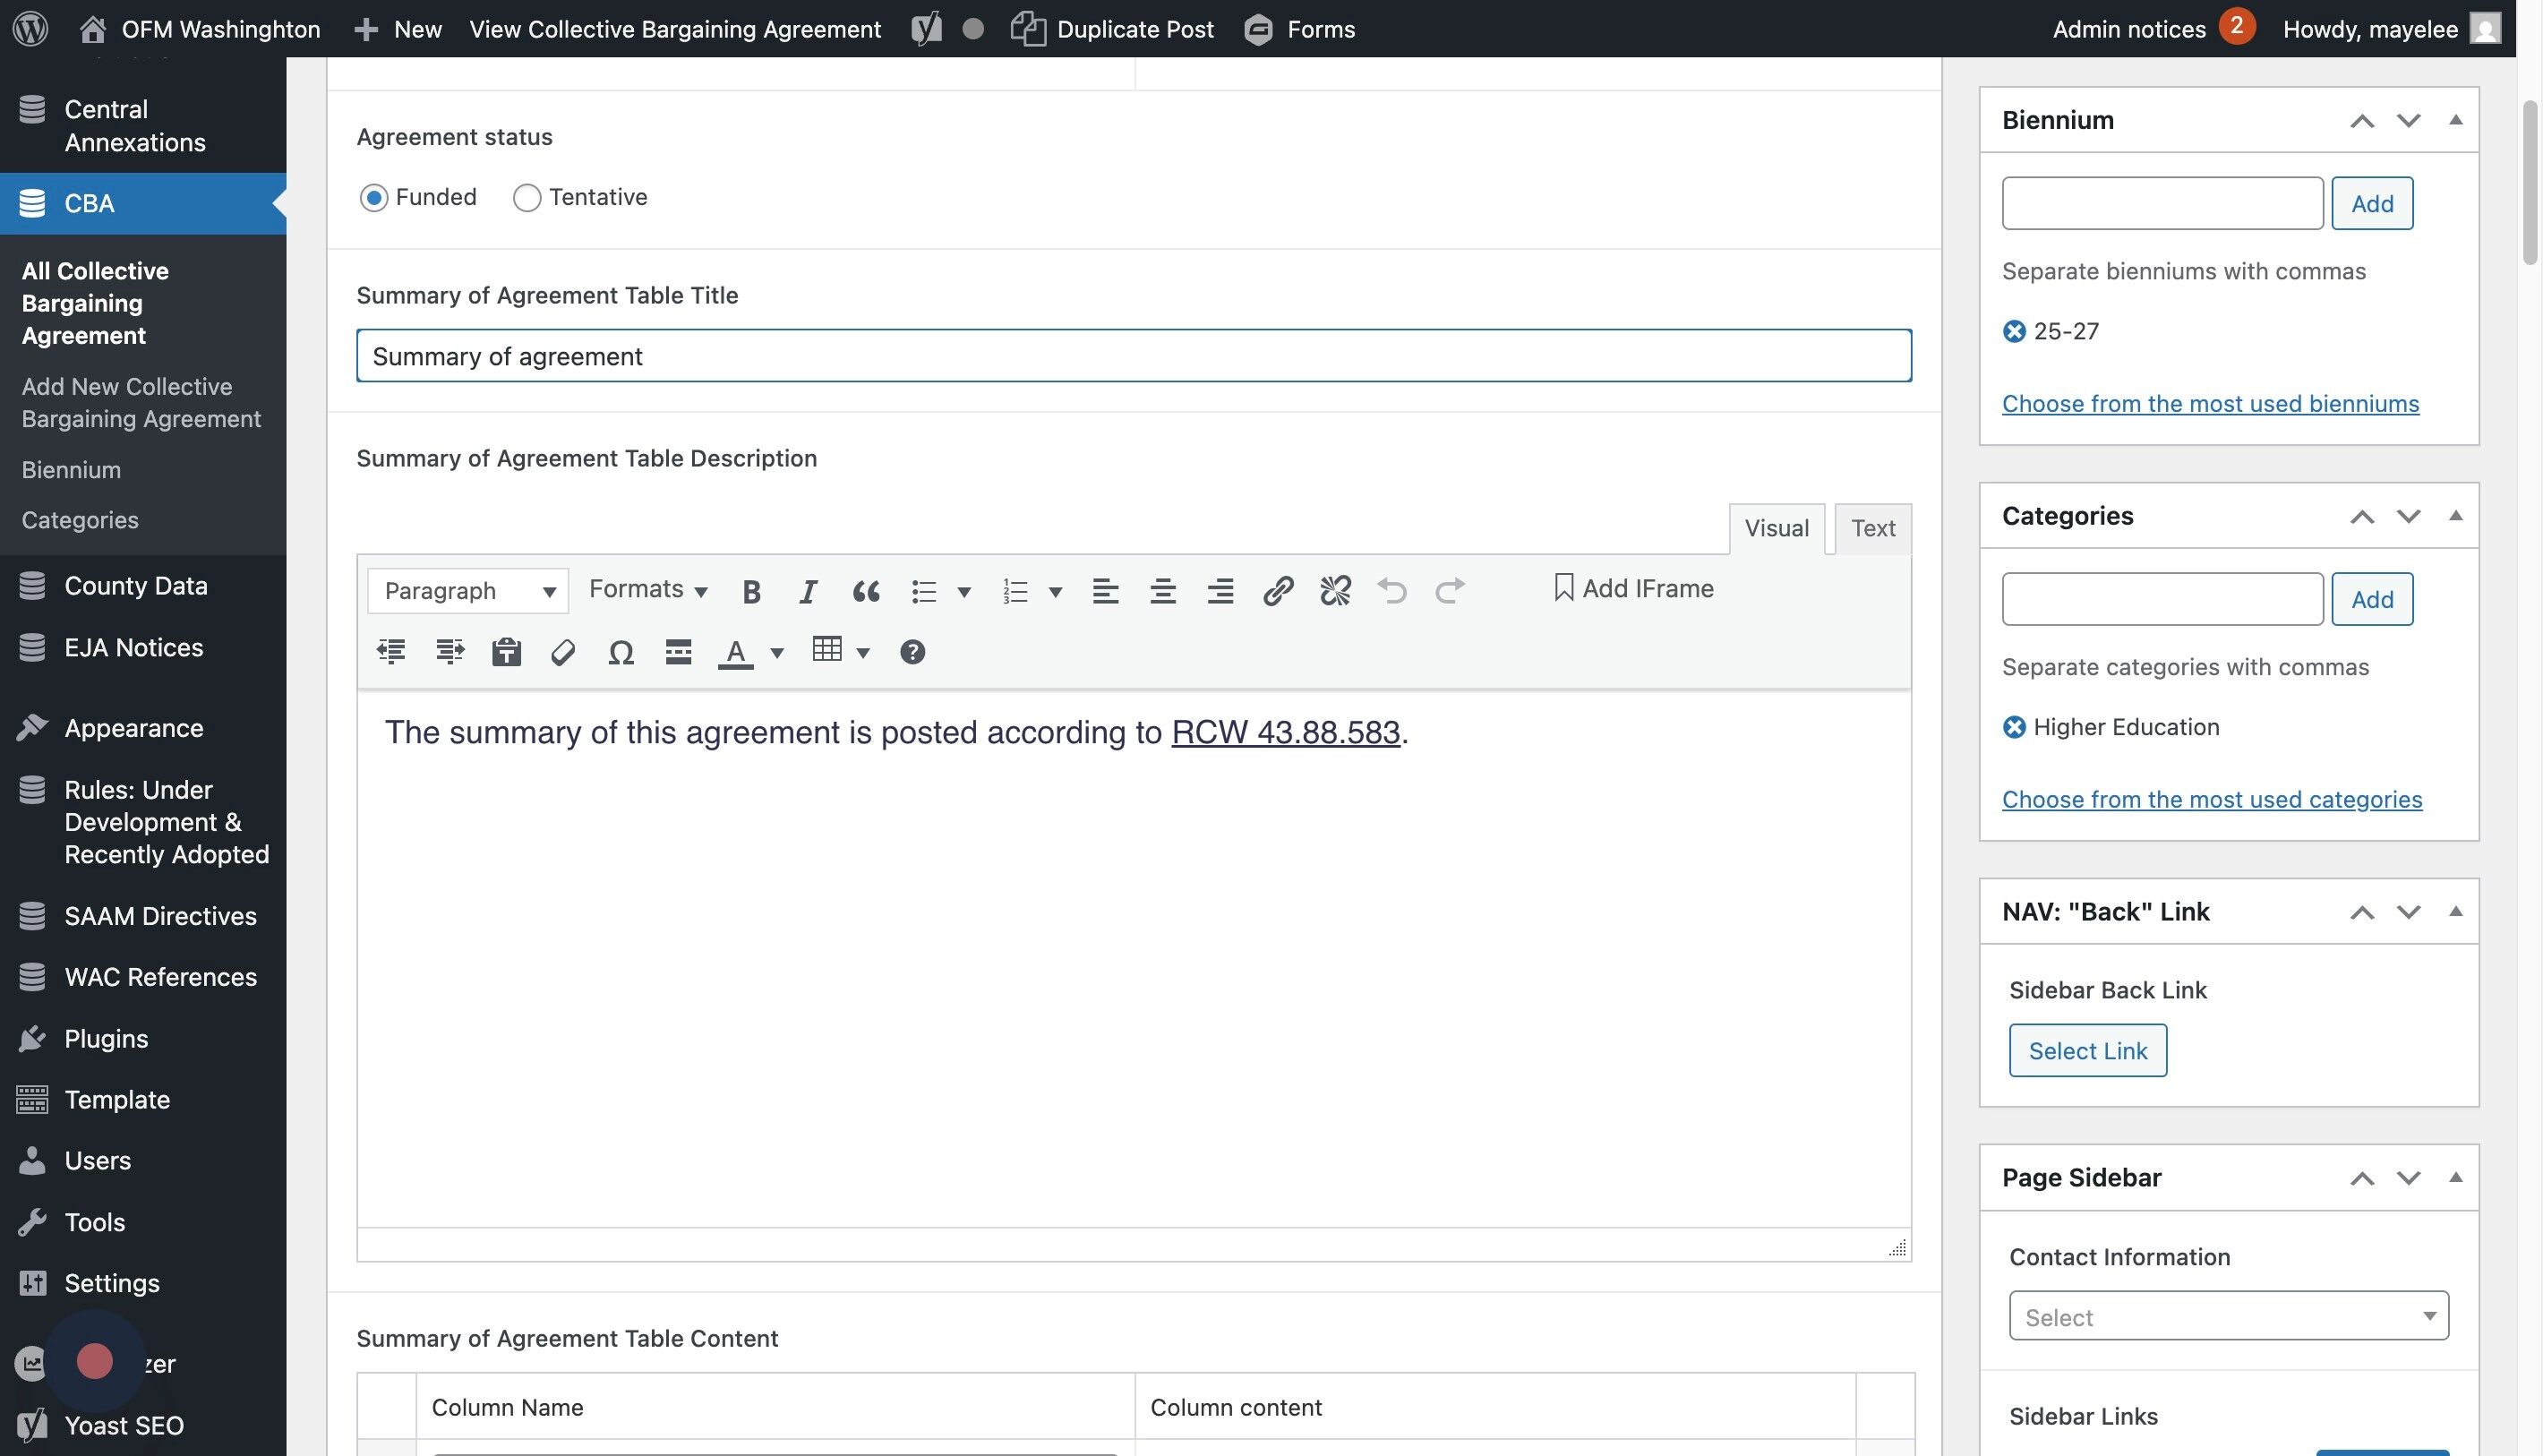Open the Paragraph format dropdown
Image resolution: width=2543 pixels, height=1456 pixels.
click(x=468, y=591)
